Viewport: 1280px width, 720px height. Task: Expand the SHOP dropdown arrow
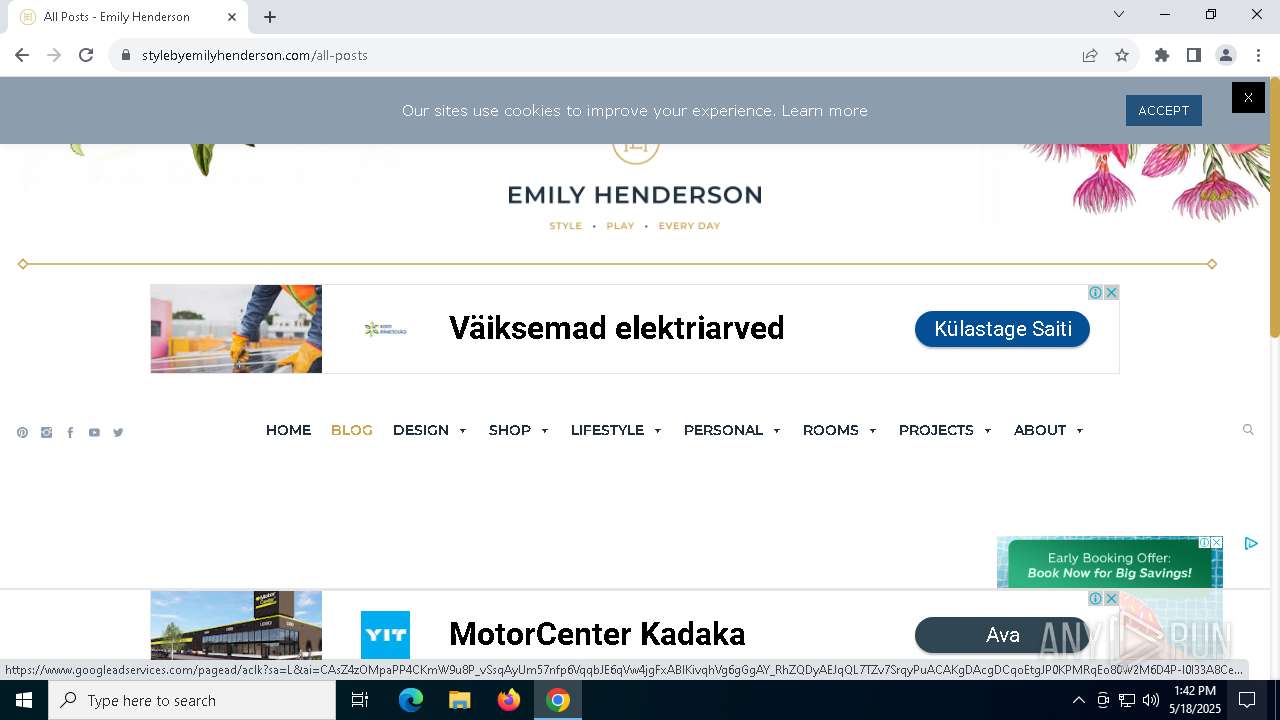[x=545, y=431]
